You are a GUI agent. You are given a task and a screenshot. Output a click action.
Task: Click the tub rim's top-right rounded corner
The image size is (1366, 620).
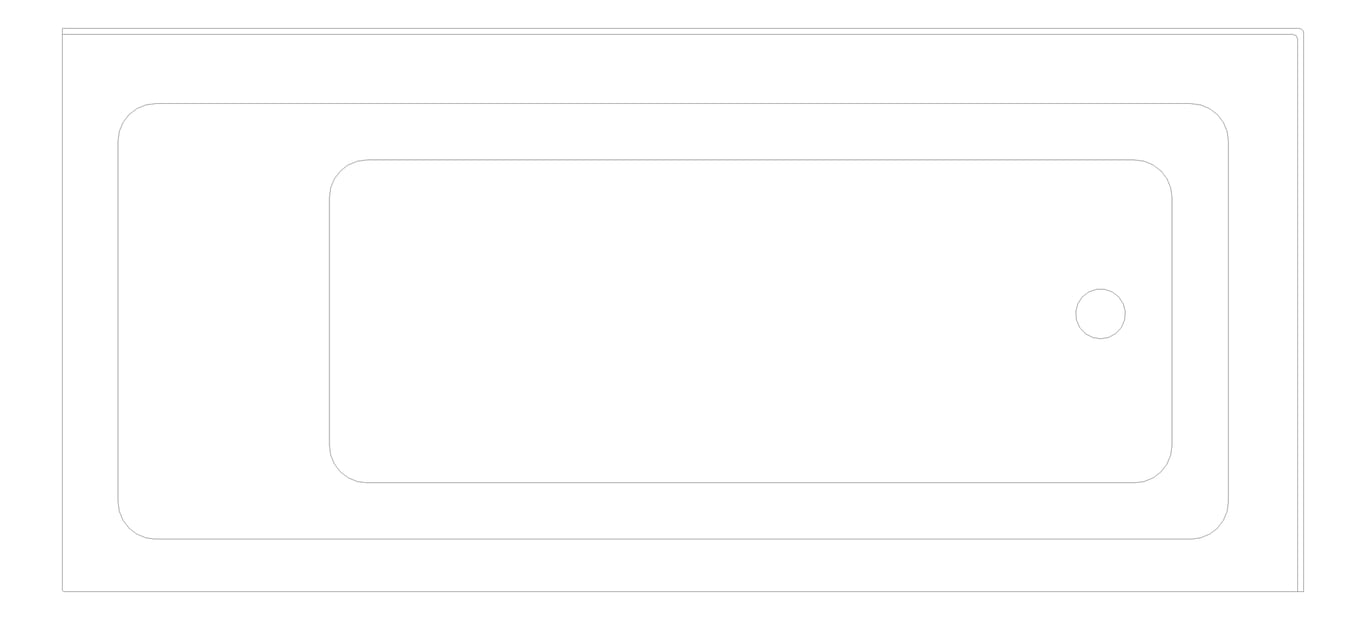(1217, 115)
